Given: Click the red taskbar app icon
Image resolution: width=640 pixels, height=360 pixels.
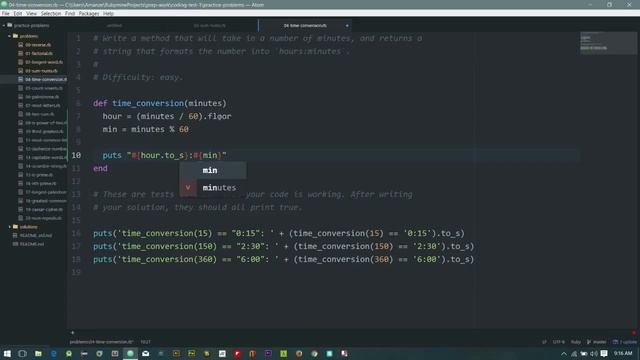Looking at the screenshot, I should [x=237, y=353].
